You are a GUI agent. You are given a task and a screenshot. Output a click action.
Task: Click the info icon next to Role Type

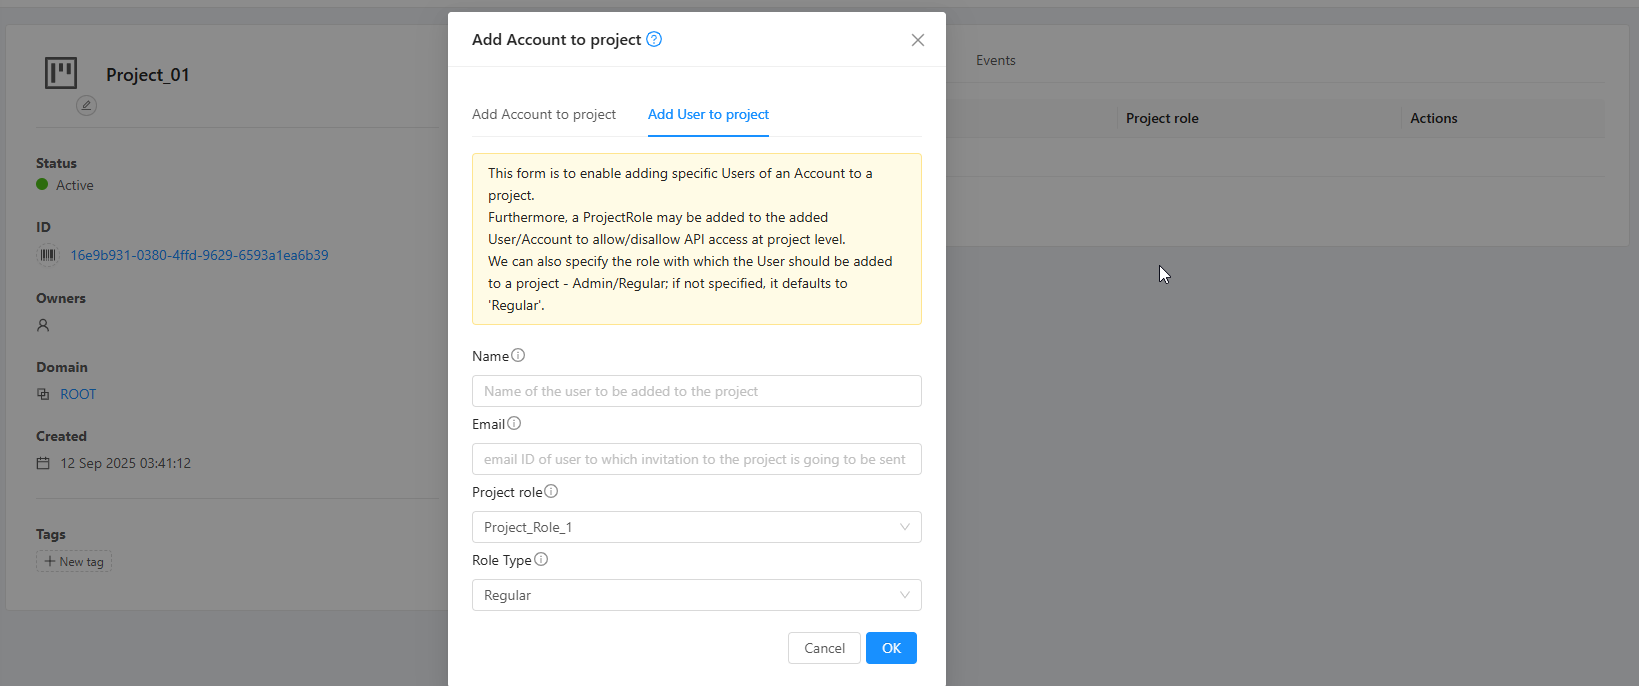(541, 559)
